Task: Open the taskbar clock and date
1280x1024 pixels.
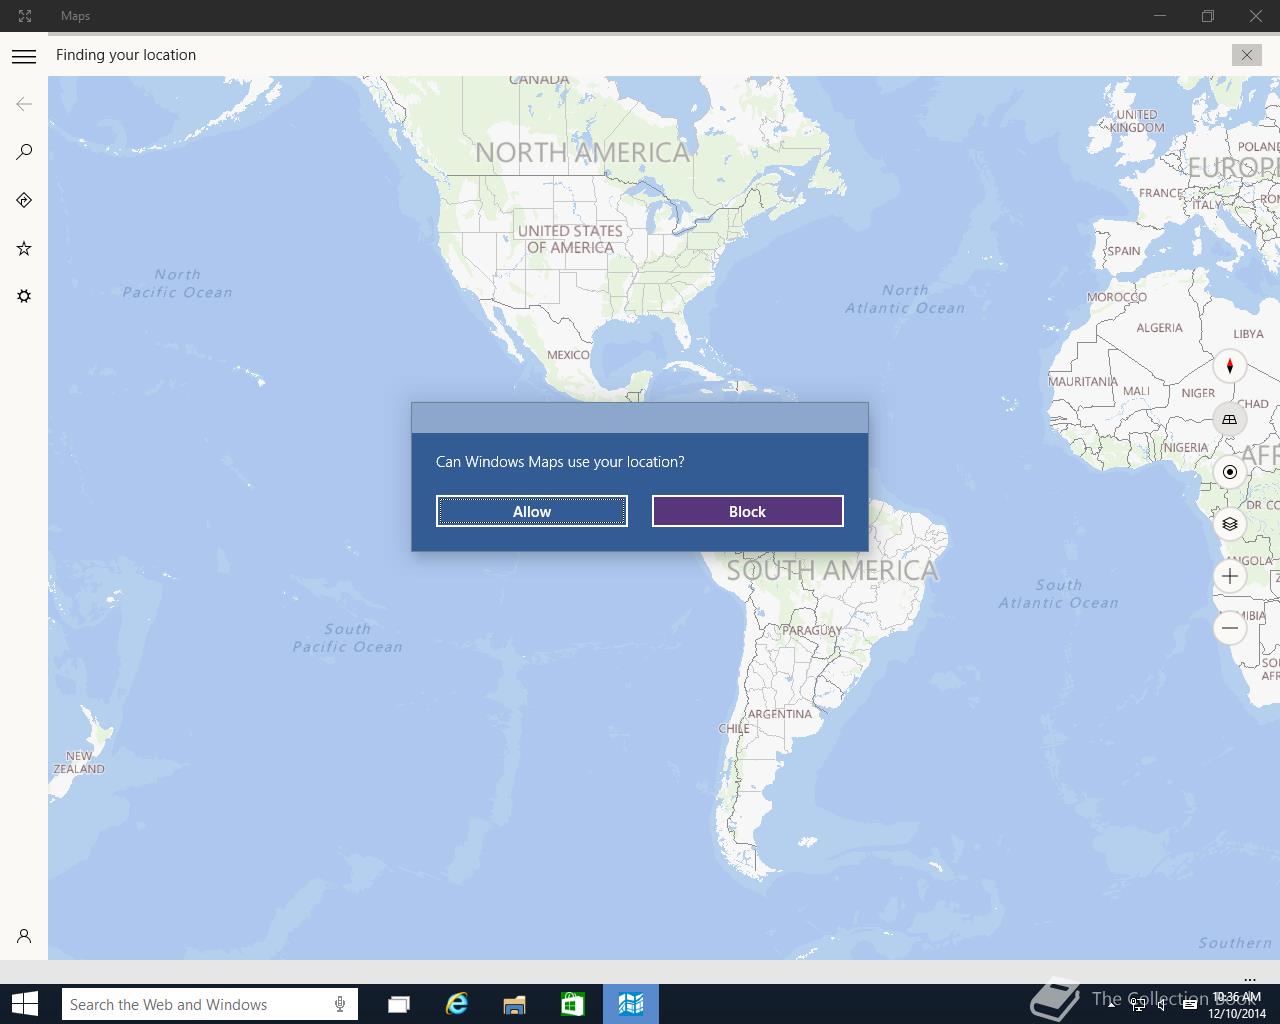Action: [1237, 1005]
